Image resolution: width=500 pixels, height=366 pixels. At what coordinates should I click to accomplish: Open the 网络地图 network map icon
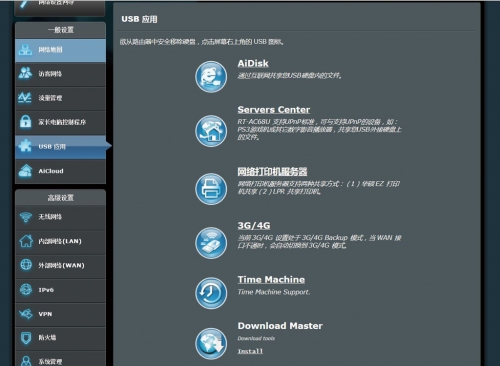25,50
